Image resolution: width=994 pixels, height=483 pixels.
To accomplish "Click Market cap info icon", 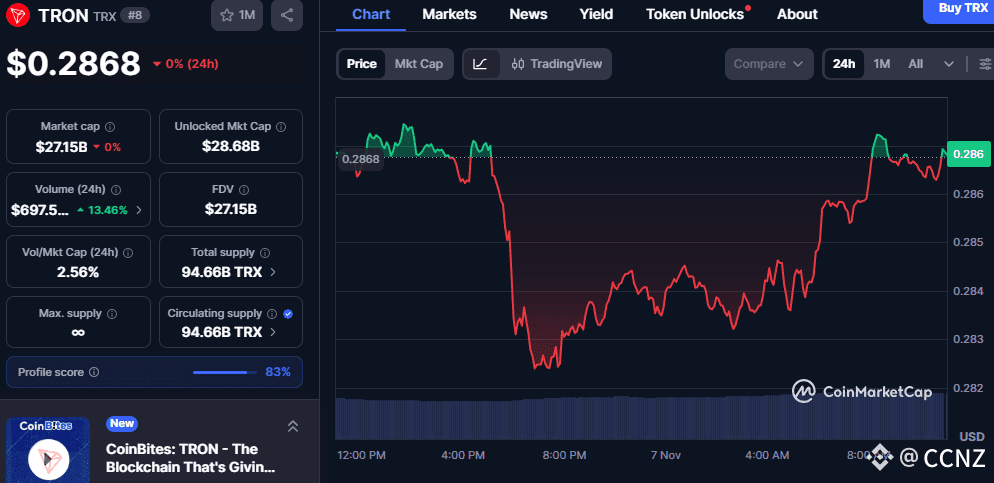I will (x=110, y=127).
